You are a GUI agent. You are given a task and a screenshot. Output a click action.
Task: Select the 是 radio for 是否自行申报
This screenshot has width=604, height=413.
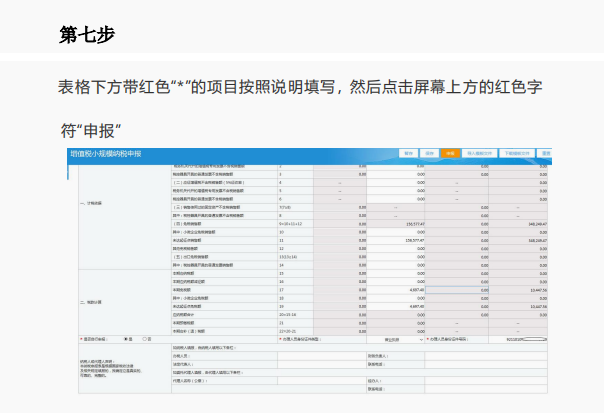point(126,339)
